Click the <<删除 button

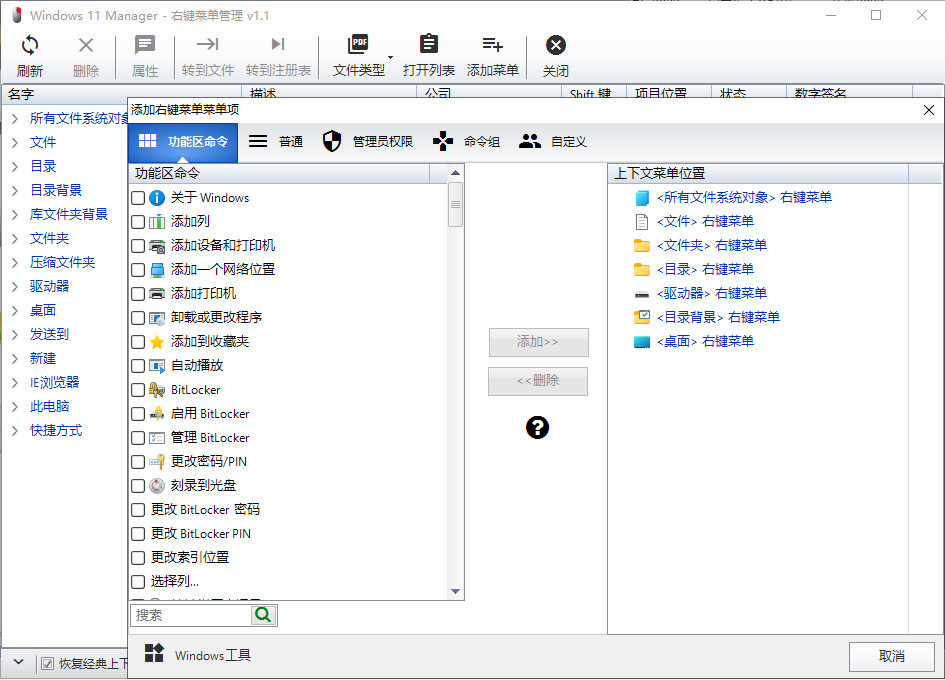[x=538, y=381]
